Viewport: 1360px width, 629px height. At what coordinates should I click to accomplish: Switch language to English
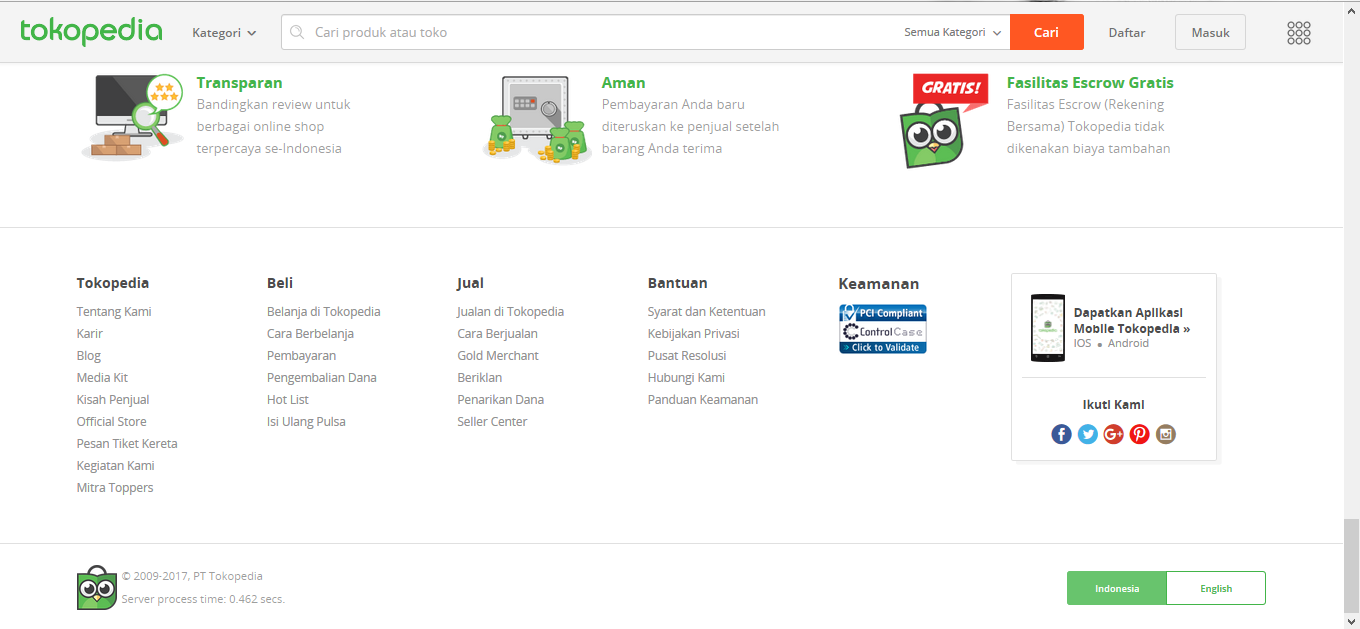pyautogui.click(x=1216, y=588)
